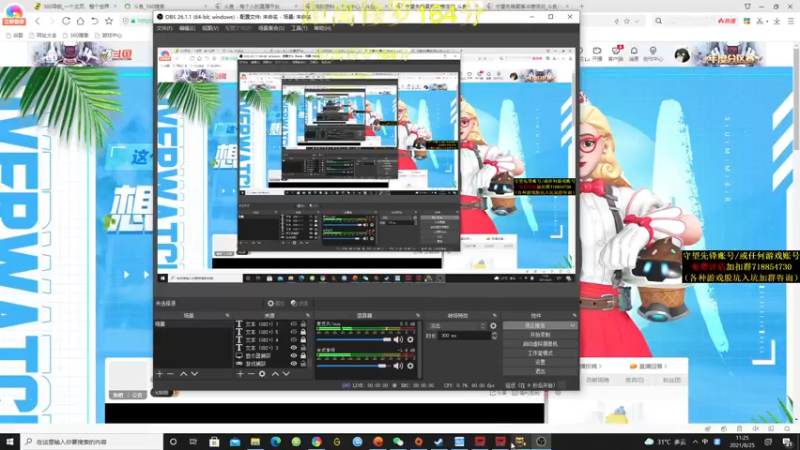Move scene down with the Scenes panel down arrow
The width and height of the screenshot is (800, 450).
194,374
